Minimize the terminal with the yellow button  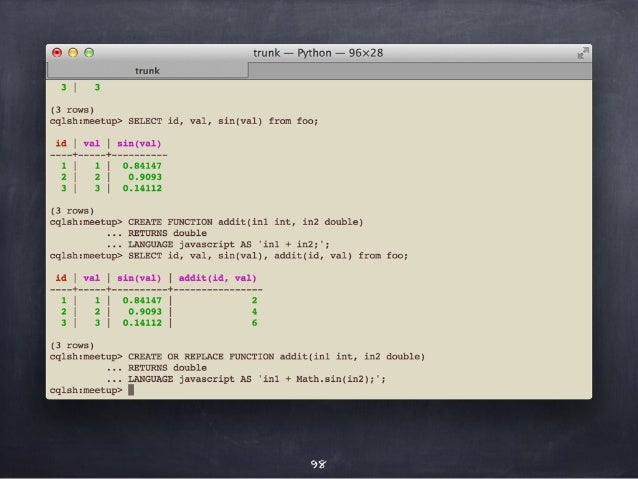(73, 52)
